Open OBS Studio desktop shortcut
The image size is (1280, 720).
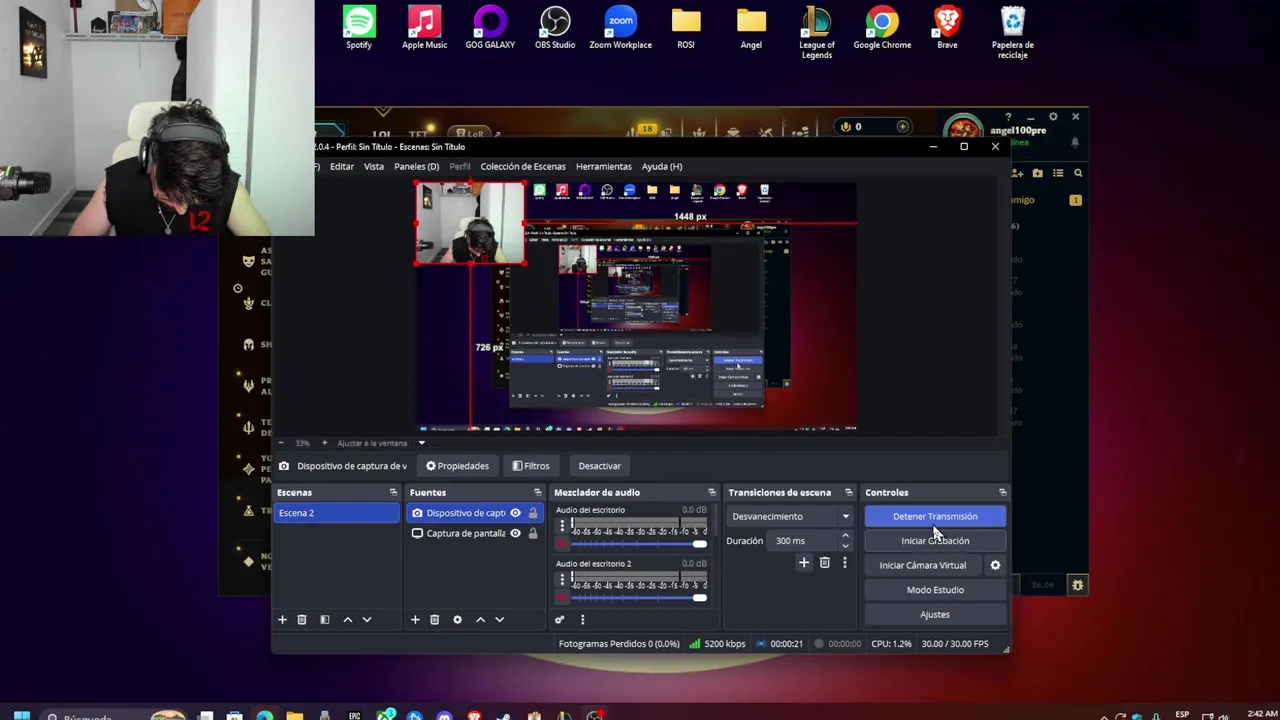(x=555, y=28)
